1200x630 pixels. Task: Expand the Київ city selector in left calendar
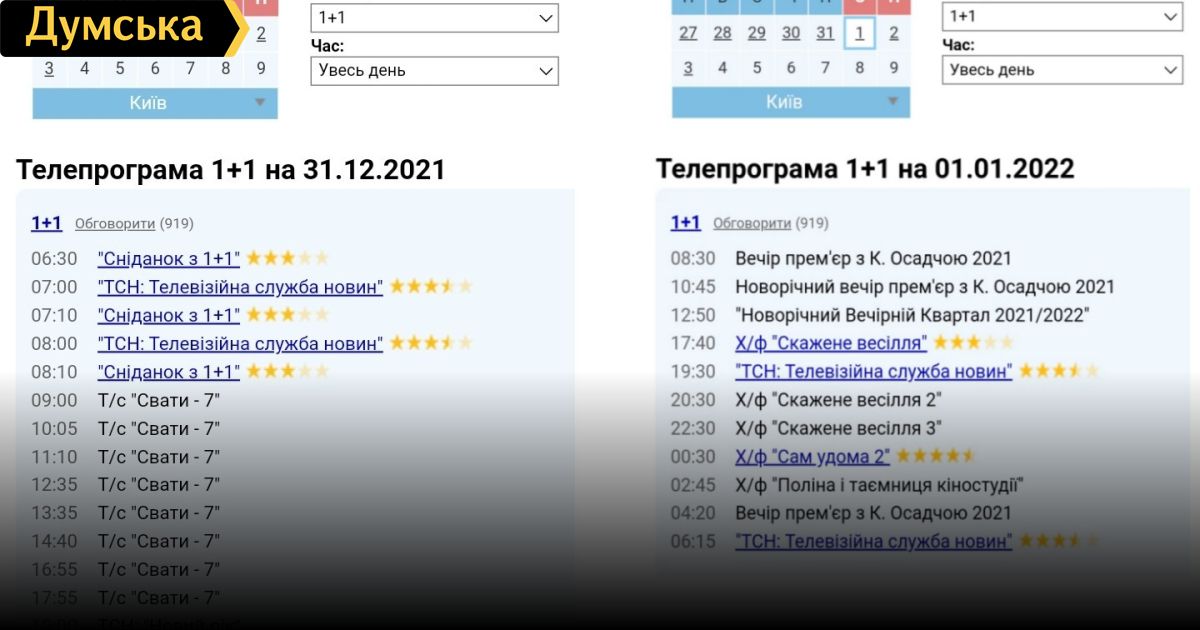[x=155, y=103]
